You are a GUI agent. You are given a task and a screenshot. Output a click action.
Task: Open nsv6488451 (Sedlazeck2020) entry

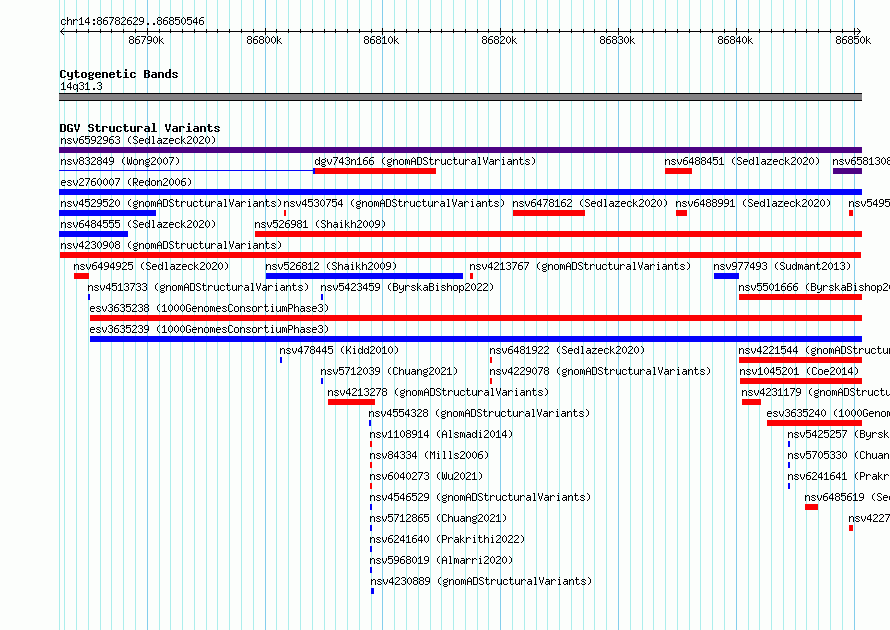[x=742, y=161]
